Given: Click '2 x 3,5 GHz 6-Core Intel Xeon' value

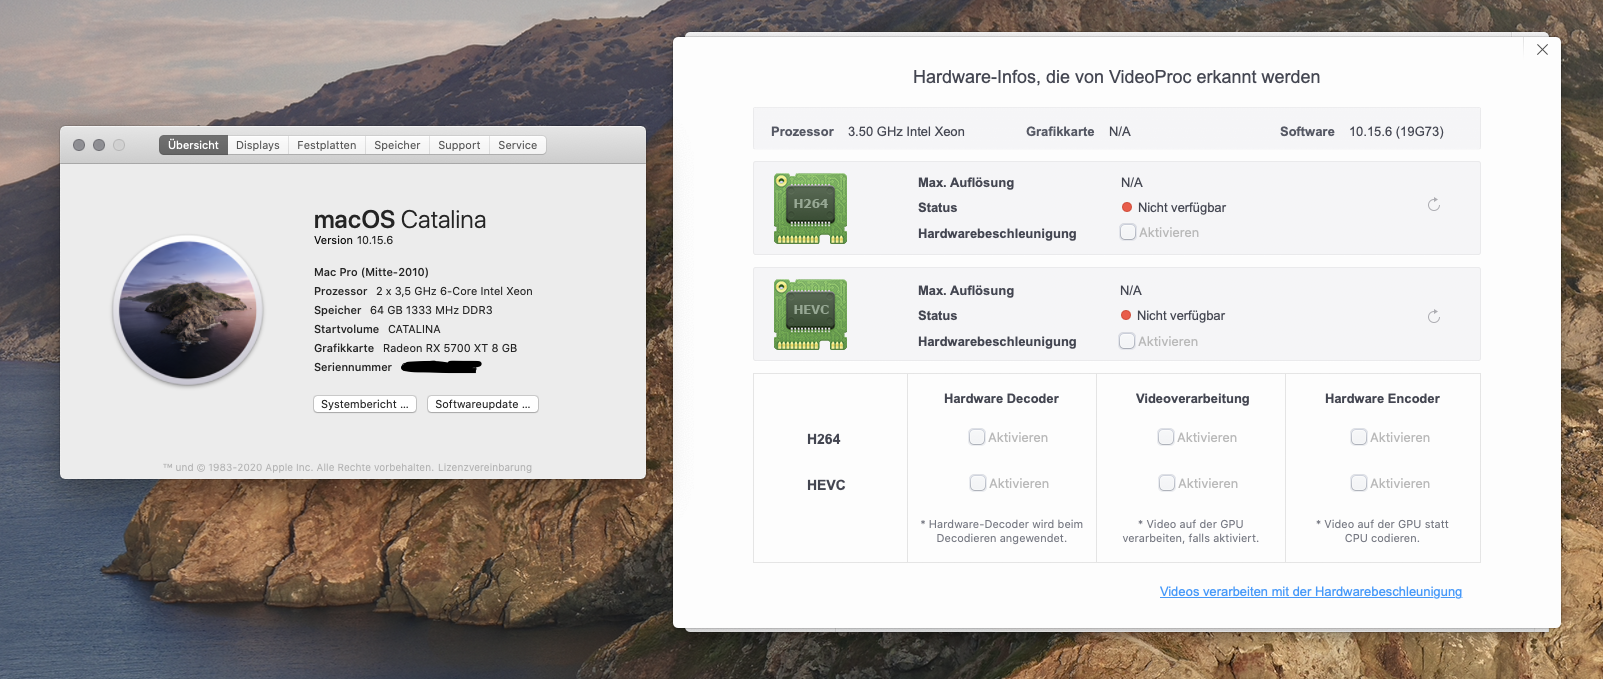Looking at the screenshot, I should [454, 291].
